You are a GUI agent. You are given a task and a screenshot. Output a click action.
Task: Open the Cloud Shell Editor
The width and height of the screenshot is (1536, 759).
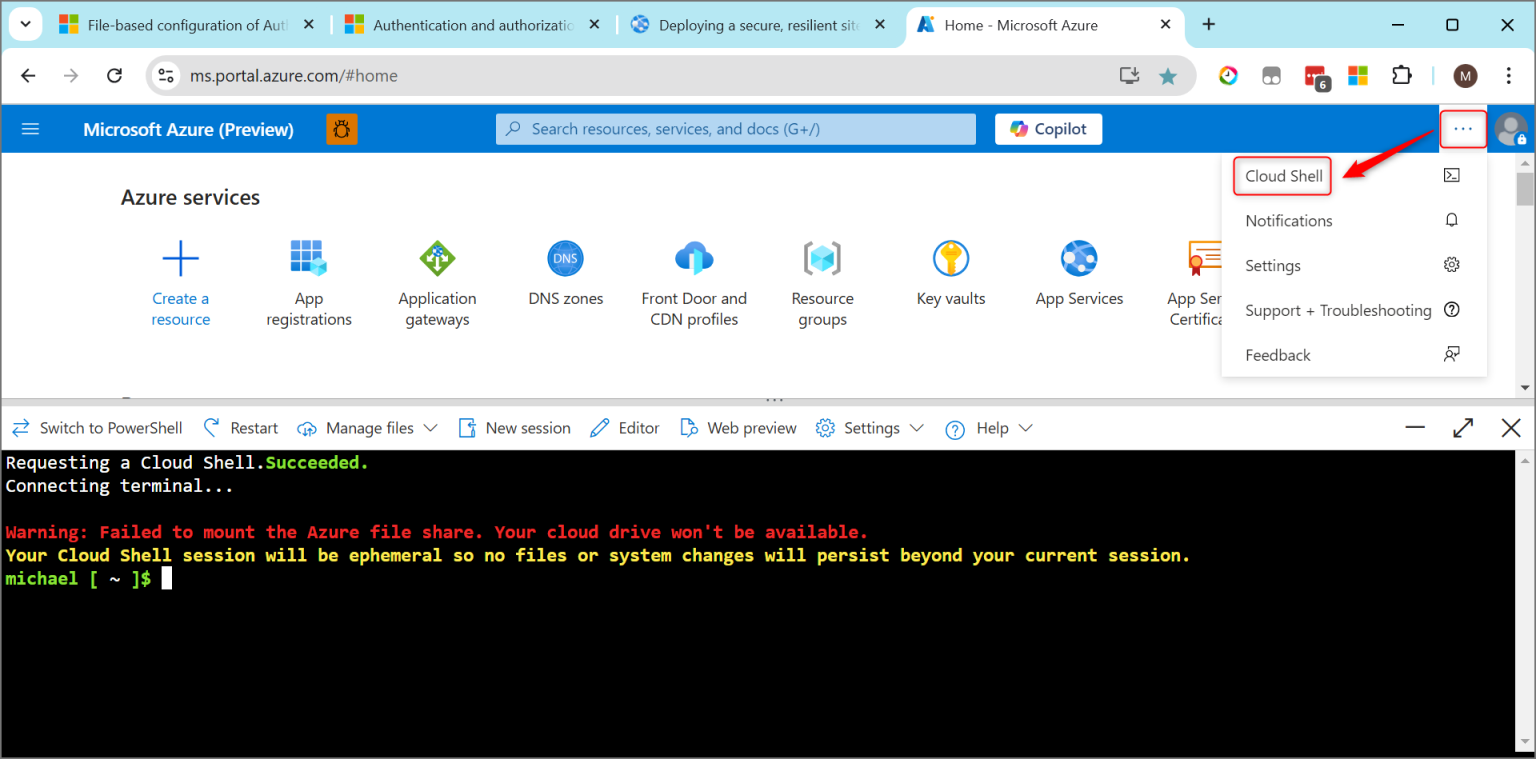(x=624, y=428)
